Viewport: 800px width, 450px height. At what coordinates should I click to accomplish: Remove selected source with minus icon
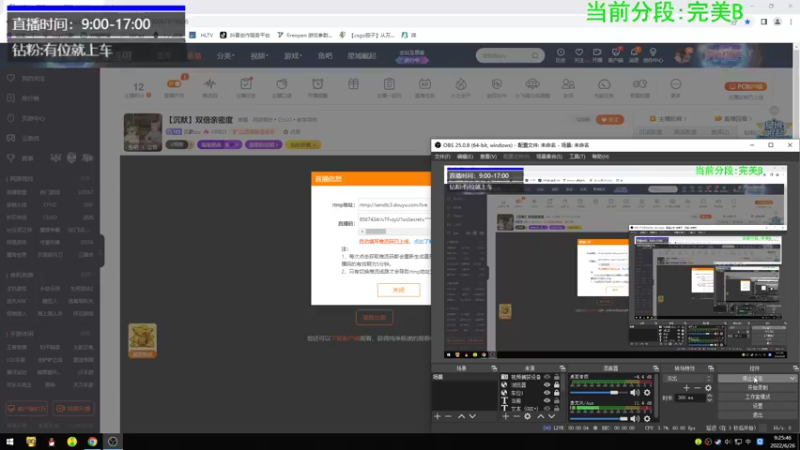[516, 416]
